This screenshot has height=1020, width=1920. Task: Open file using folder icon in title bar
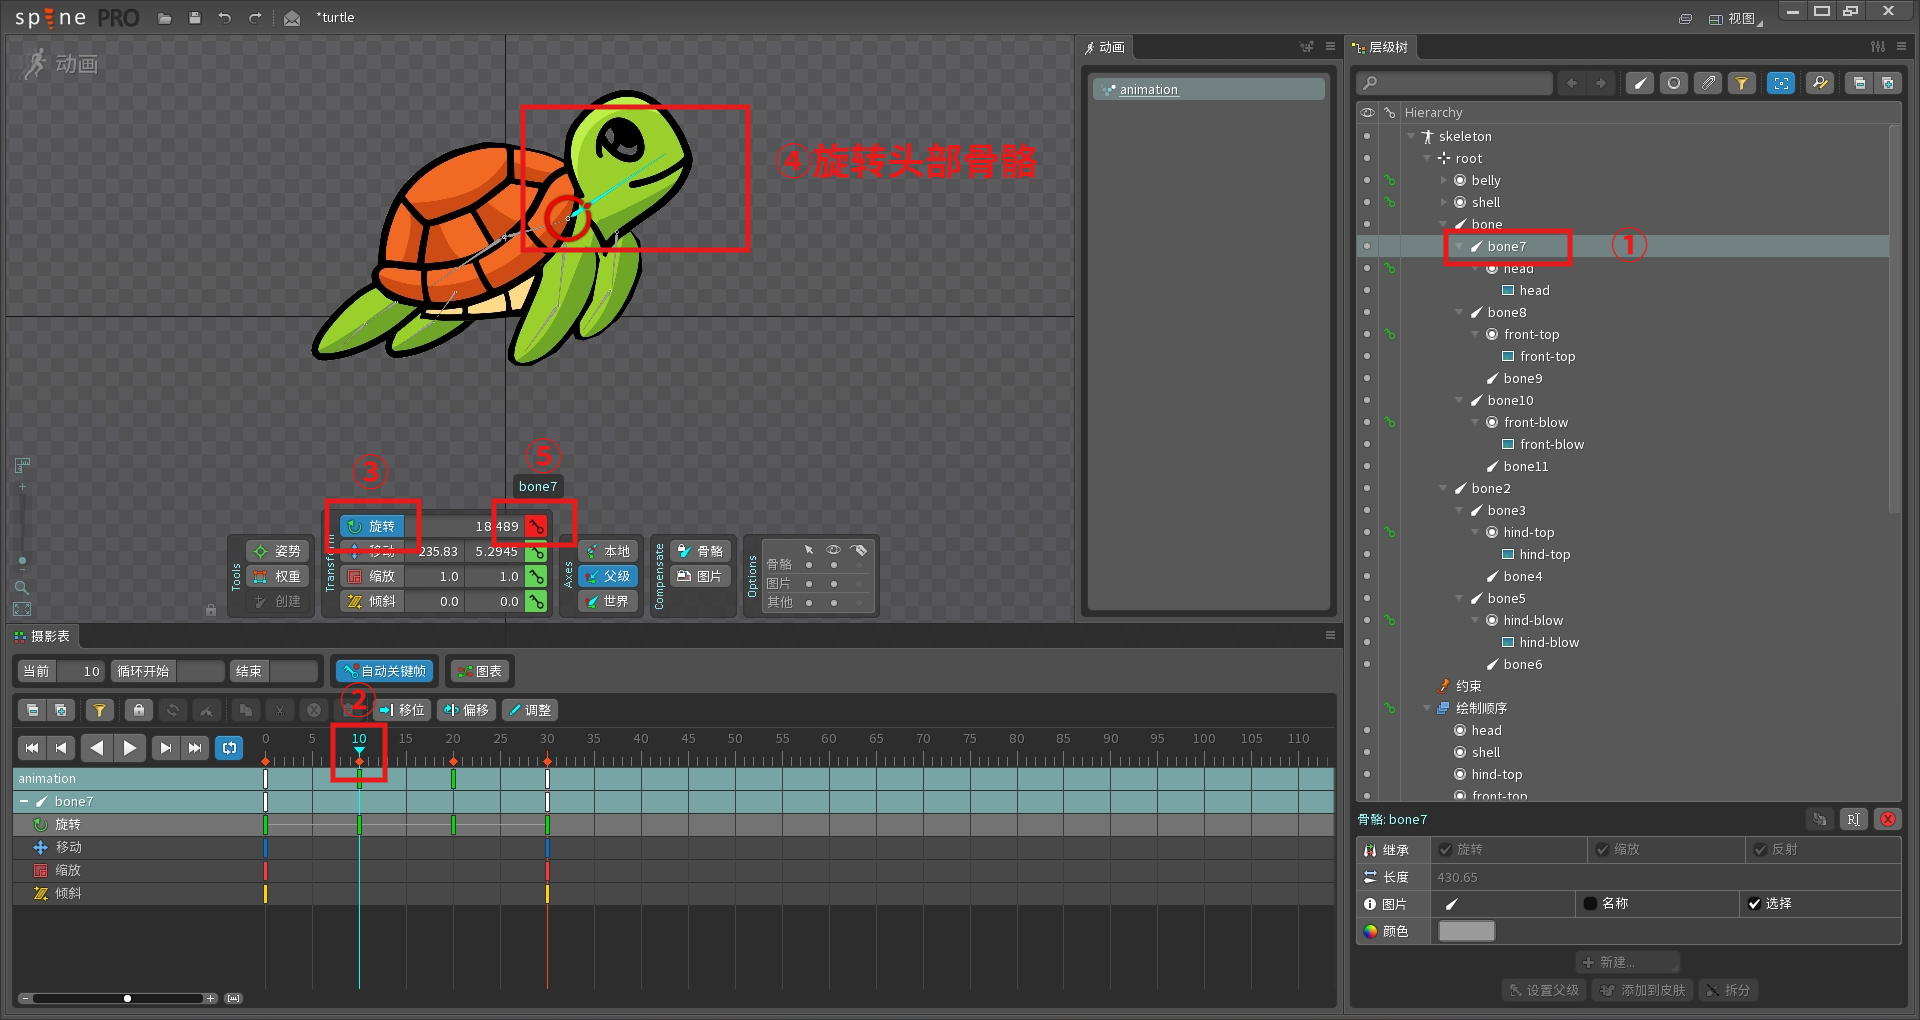pyautogui.click(x=165, y=18)
